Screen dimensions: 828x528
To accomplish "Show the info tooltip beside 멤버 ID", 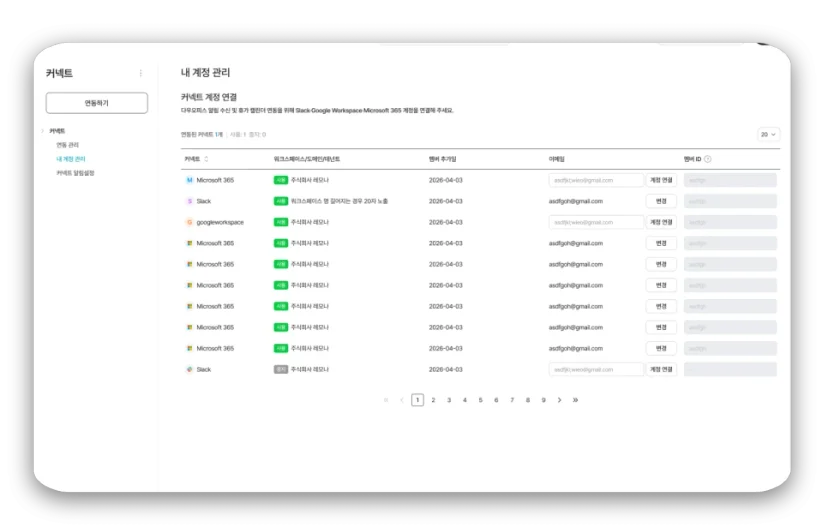I will pos(708,159).
